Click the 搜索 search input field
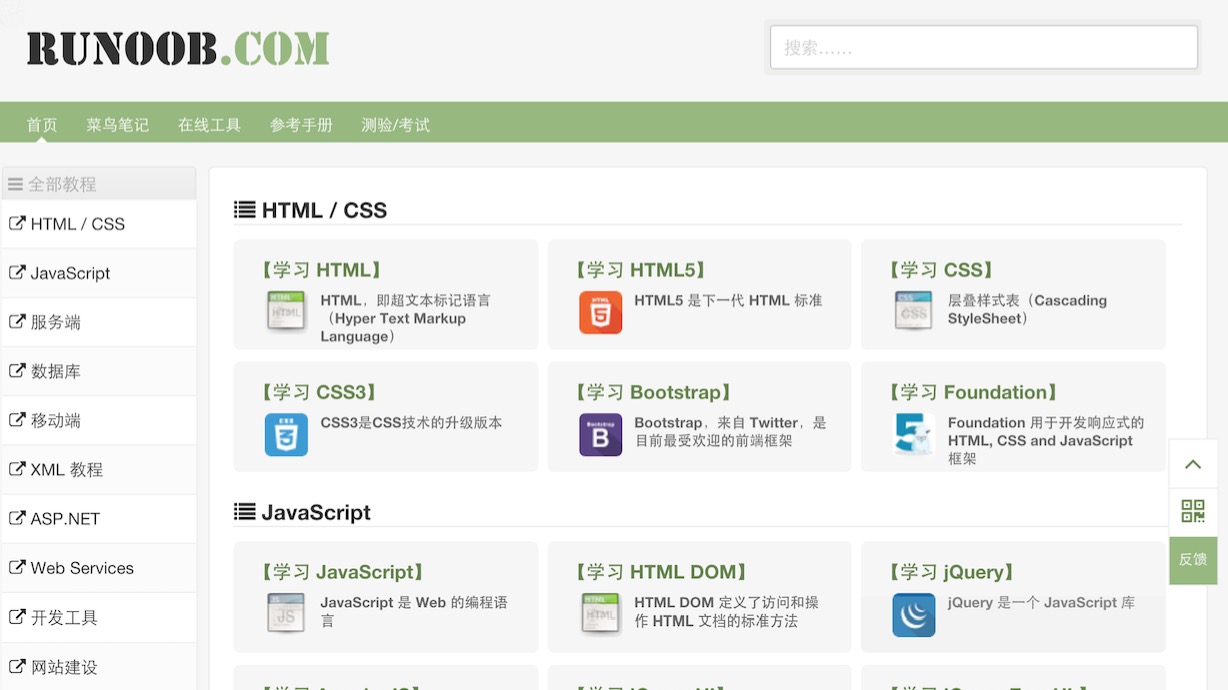 coord(983,47)
